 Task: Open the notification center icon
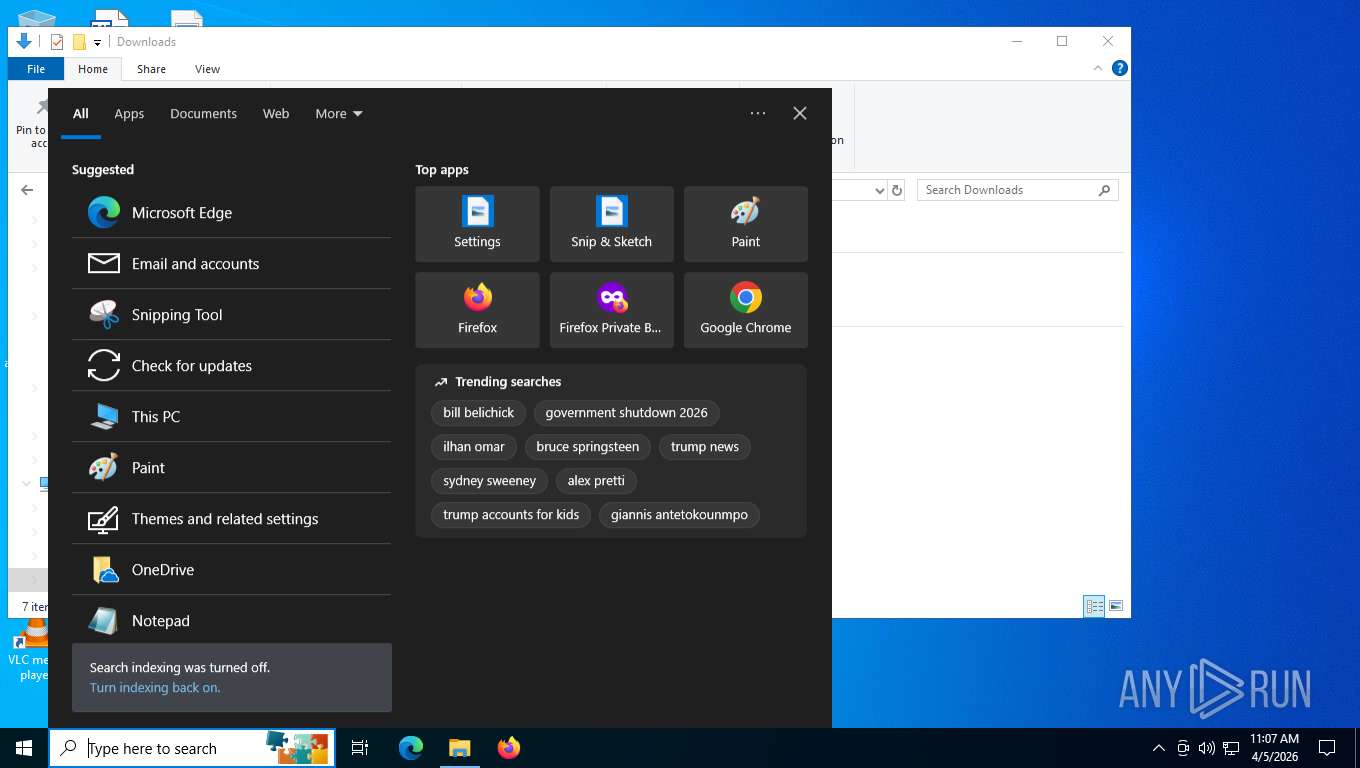point(1327,748)
